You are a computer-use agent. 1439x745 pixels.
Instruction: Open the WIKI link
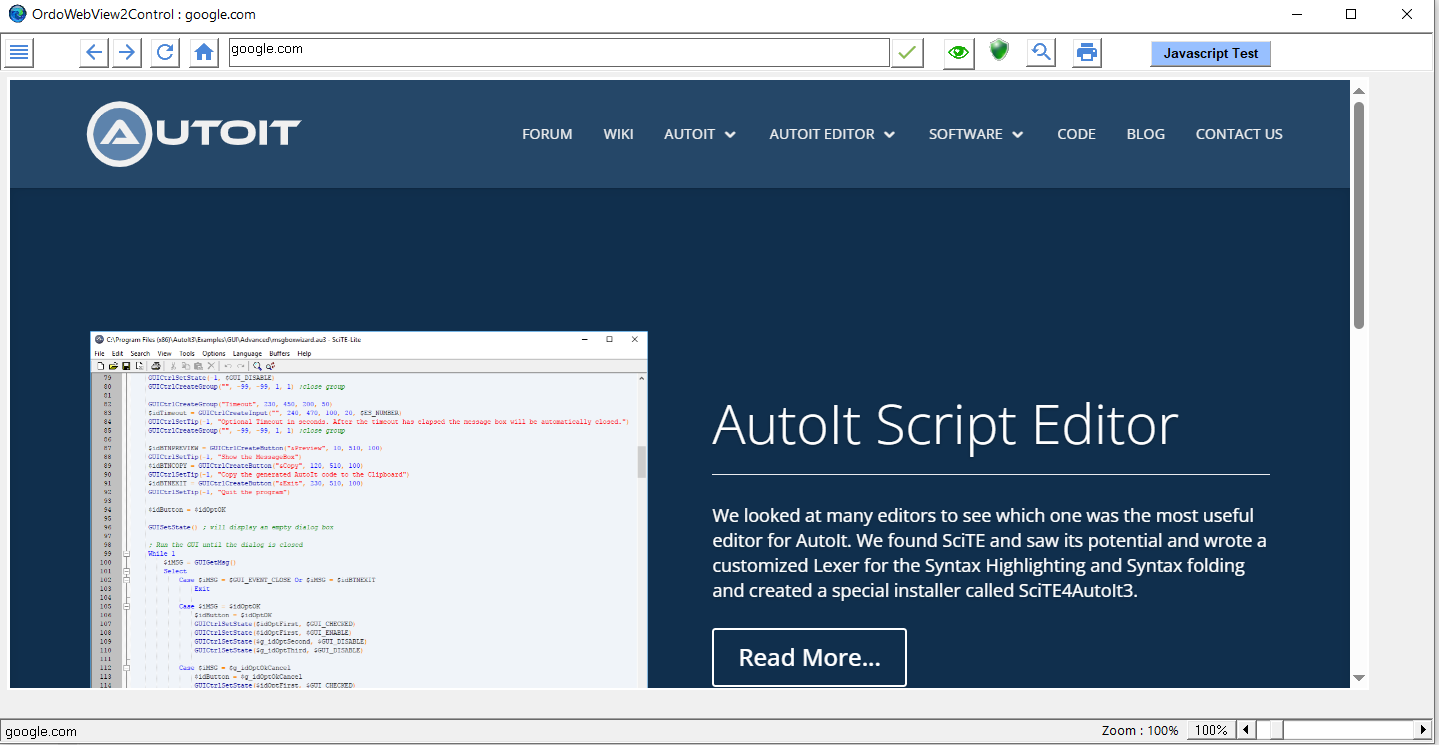(x=618, y=134)
